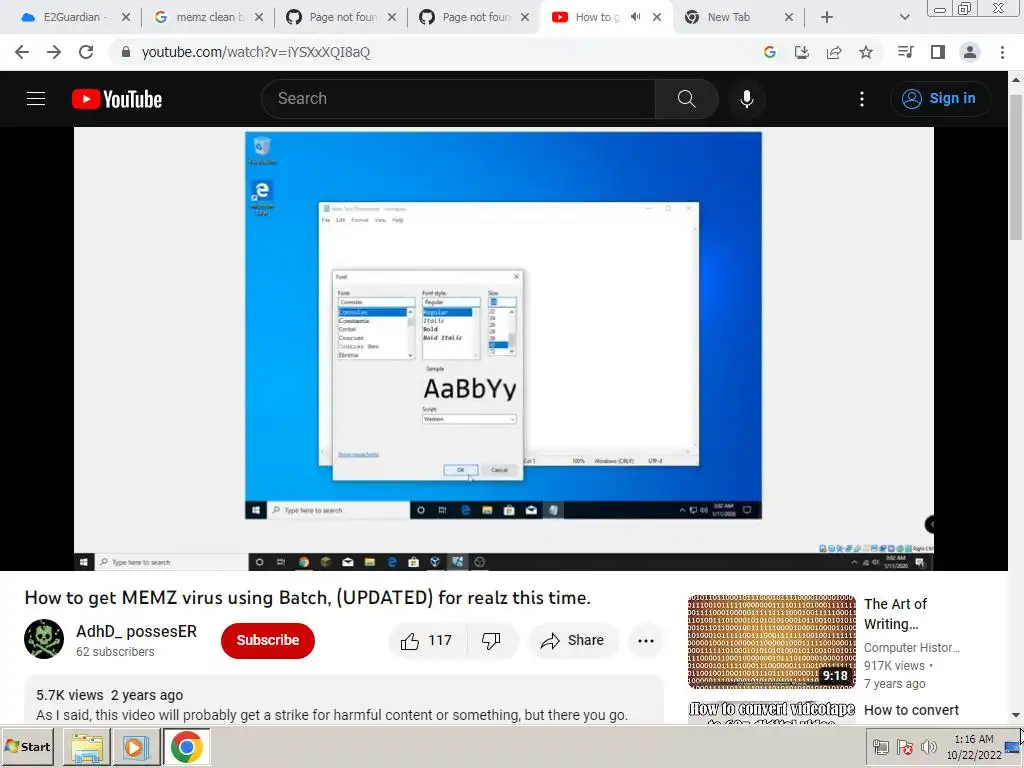The width and height of the screenshot is (1024, 768).
Task: Click the 5.7K views text
Action: (x=69, y=695)
